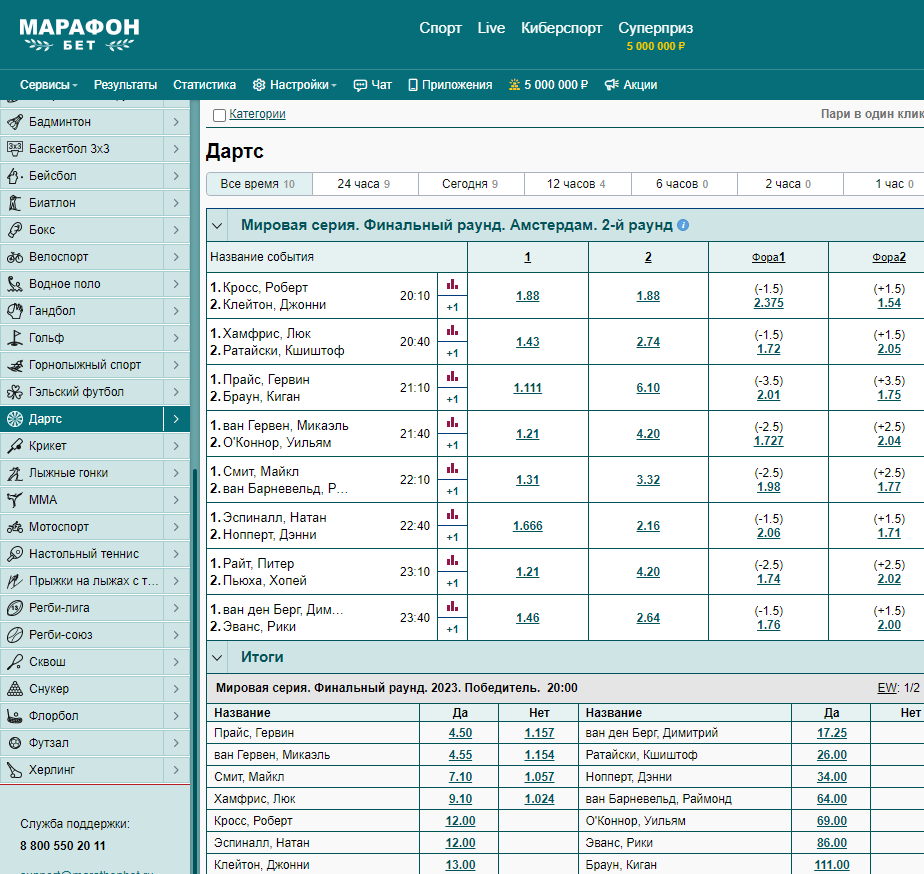Open the Live top navigation item
The image size is (924, 874).
tap(491, 28)
